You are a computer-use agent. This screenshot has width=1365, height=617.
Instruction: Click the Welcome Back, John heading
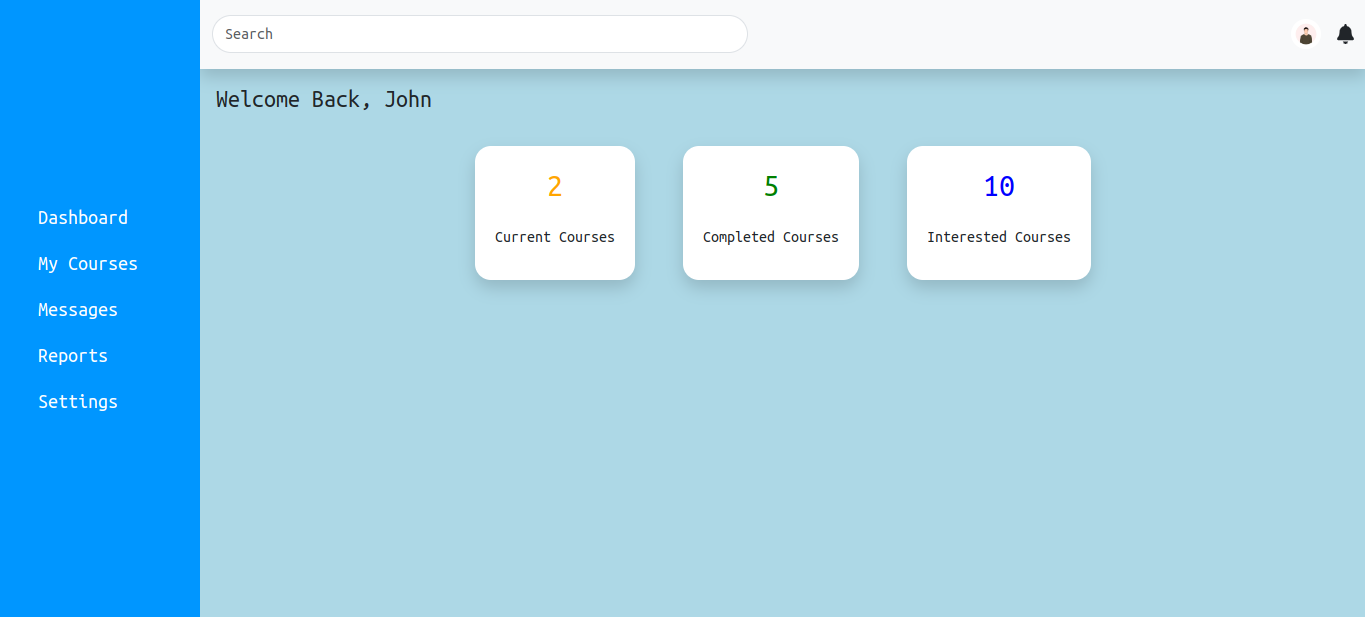coord(323,99)
